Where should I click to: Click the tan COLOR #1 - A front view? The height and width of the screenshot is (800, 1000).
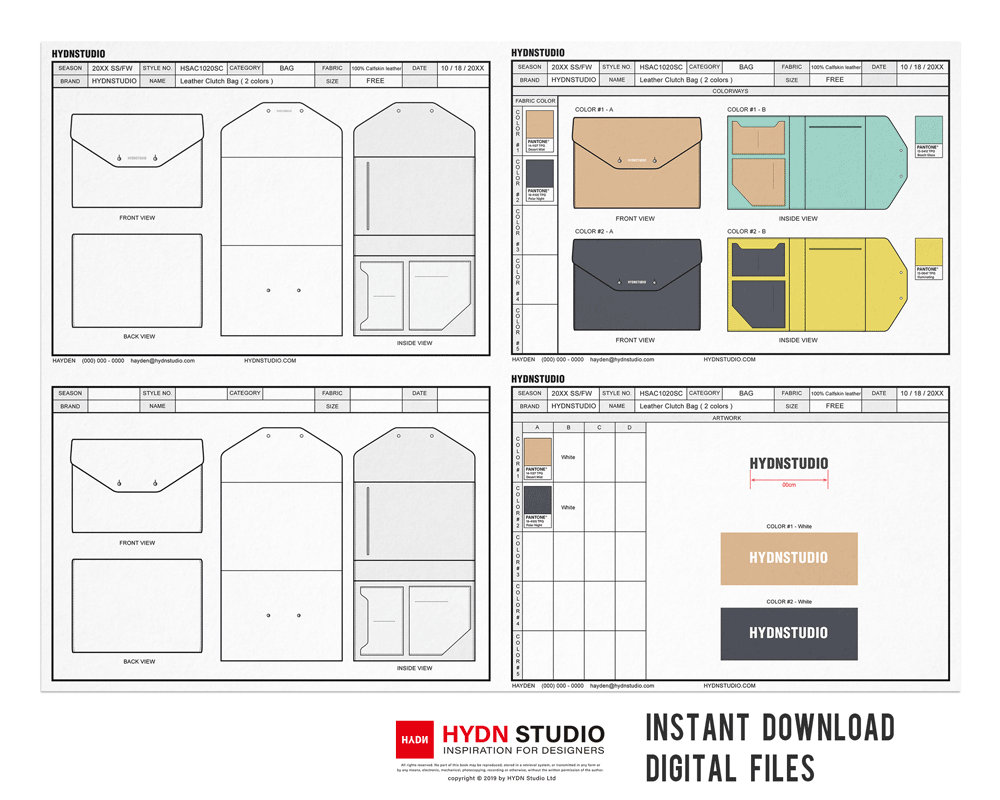636,162
